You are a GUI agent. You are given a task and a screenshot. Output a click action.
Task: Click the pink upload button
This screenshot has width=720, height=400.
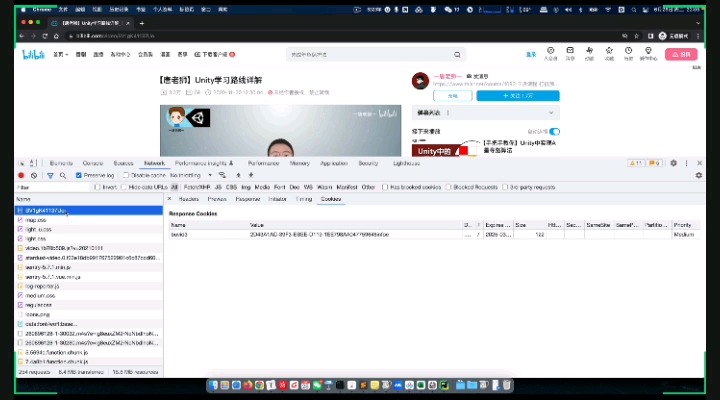coord(681,54)
